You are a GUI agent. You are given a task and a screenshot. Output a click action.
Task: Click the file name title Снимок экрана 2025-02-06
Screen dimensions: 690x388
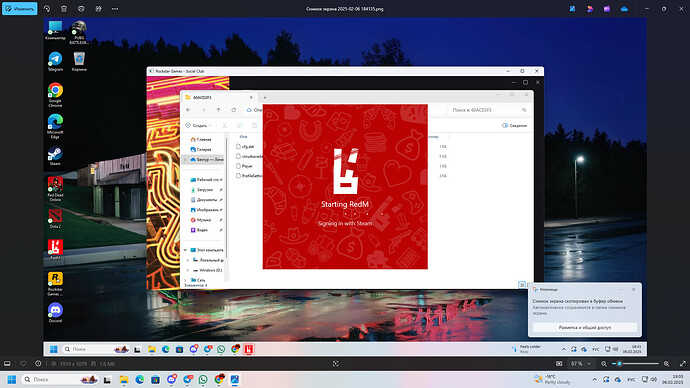click(x=345, y=9)
